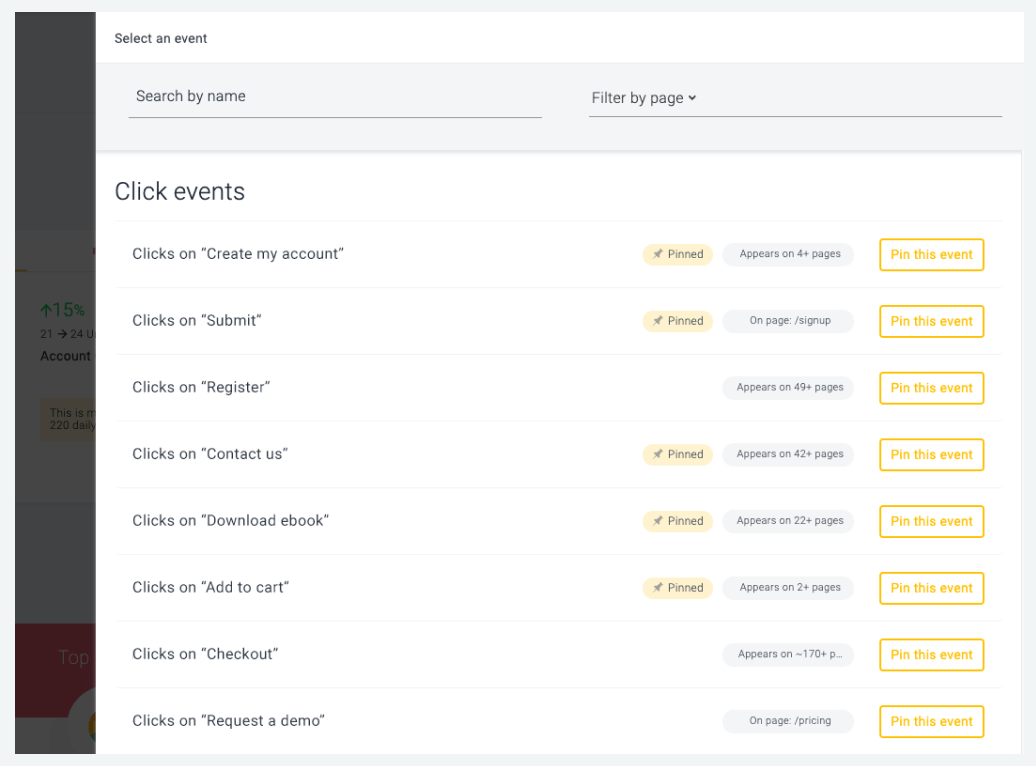Pin the "Register" click event
This screenshot has height=766, width=1036.
click(x=931, y=388)
